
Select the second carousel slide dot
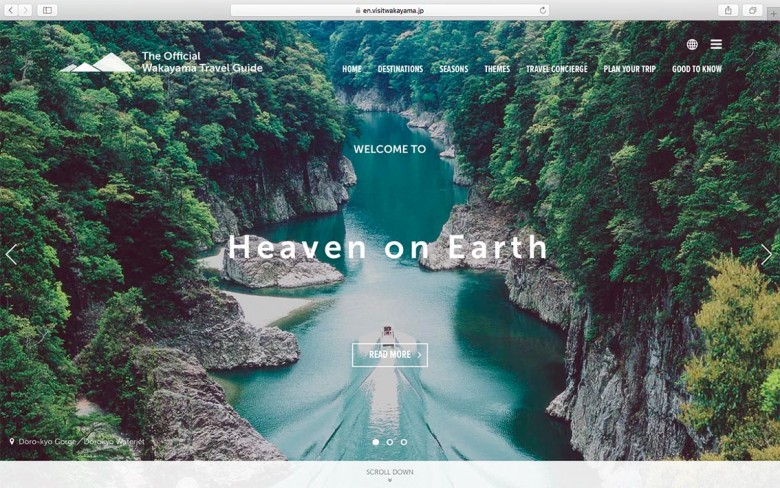[390, 442]
